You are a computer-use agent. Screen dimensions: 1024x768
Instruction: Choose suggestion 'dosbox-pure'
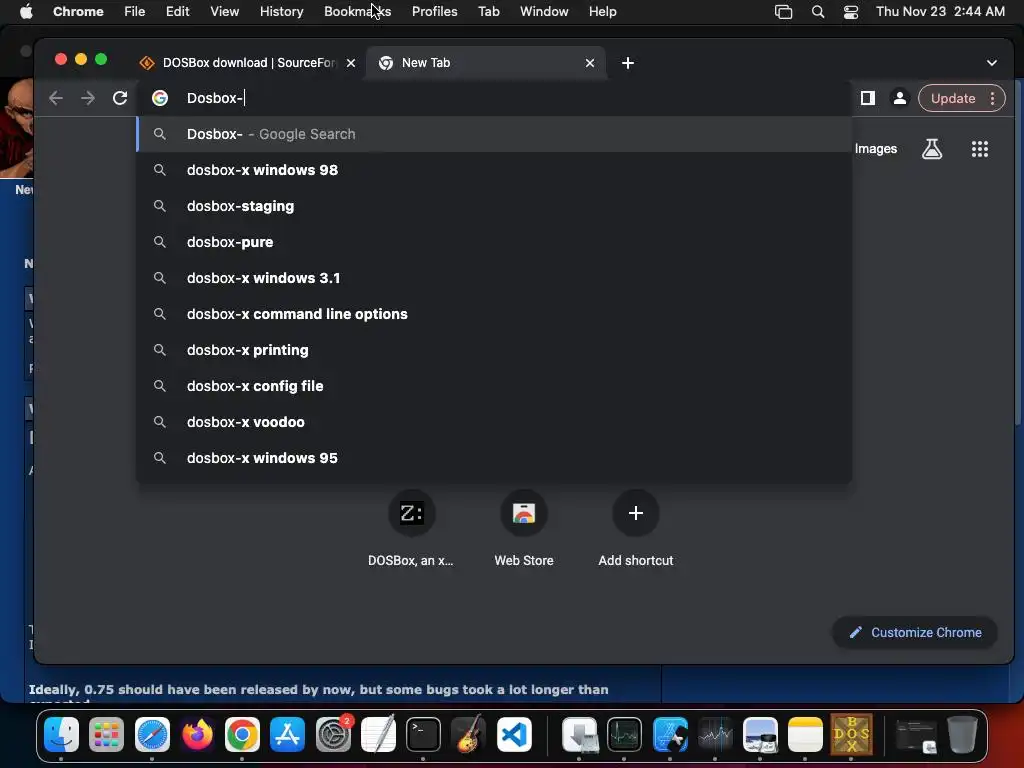tap(494, 242)
